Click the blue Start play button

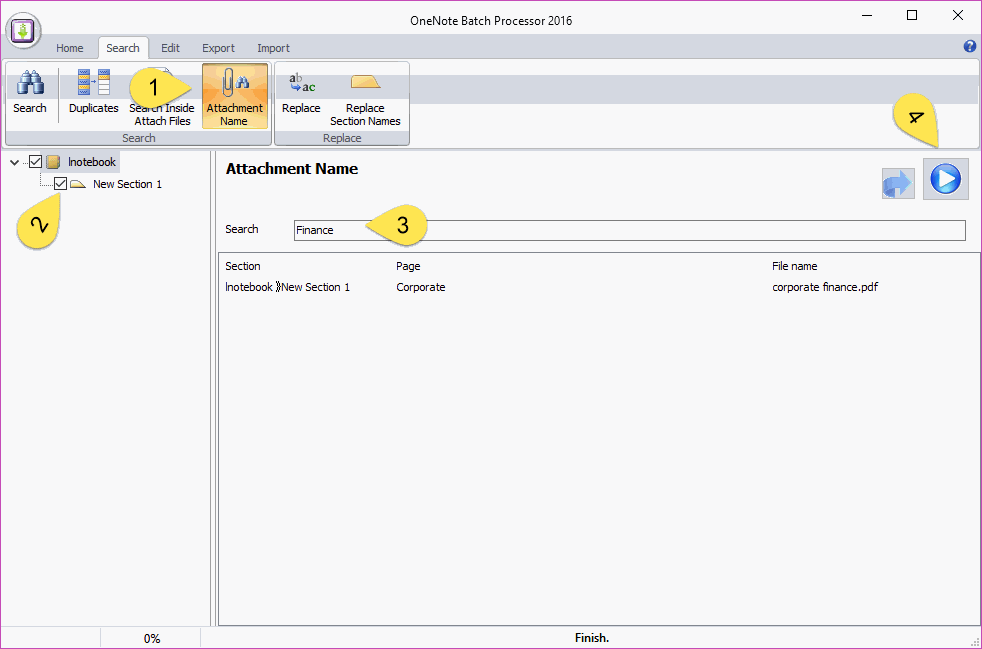[x=946, y=179]
